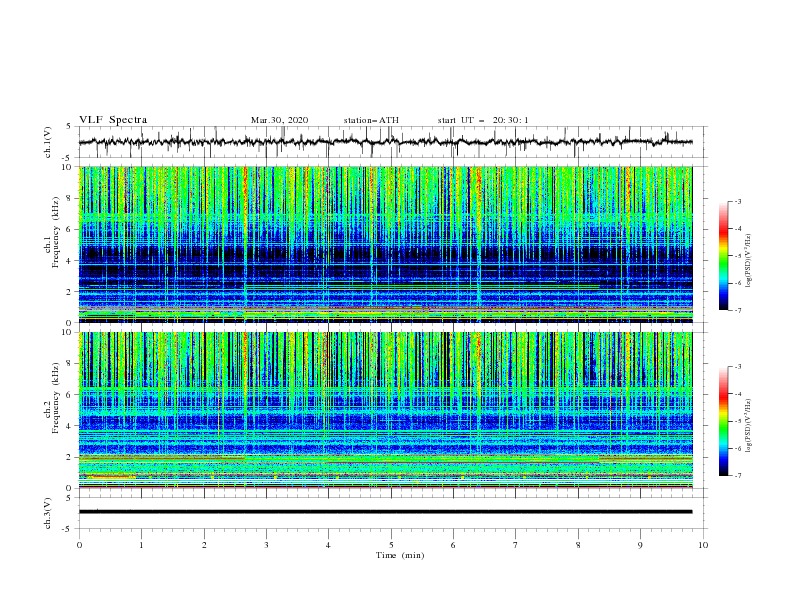Click the "10" kHz tick of ch.2 spectrogram
The image size is (792, 612).
(68, 332)
